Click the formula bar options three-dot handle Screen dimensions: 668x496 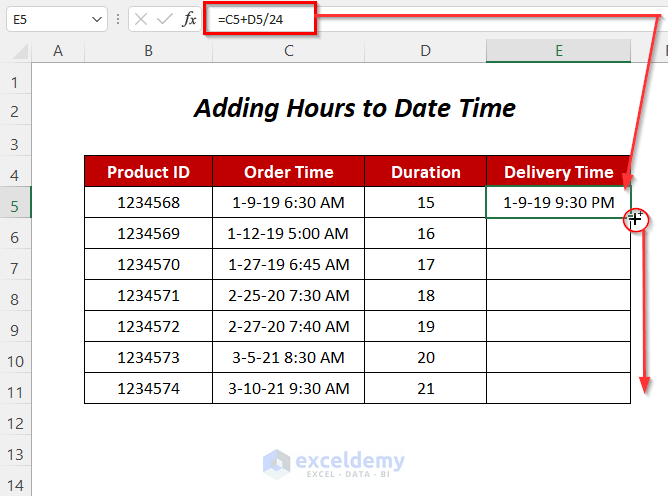tap(118, 19)
